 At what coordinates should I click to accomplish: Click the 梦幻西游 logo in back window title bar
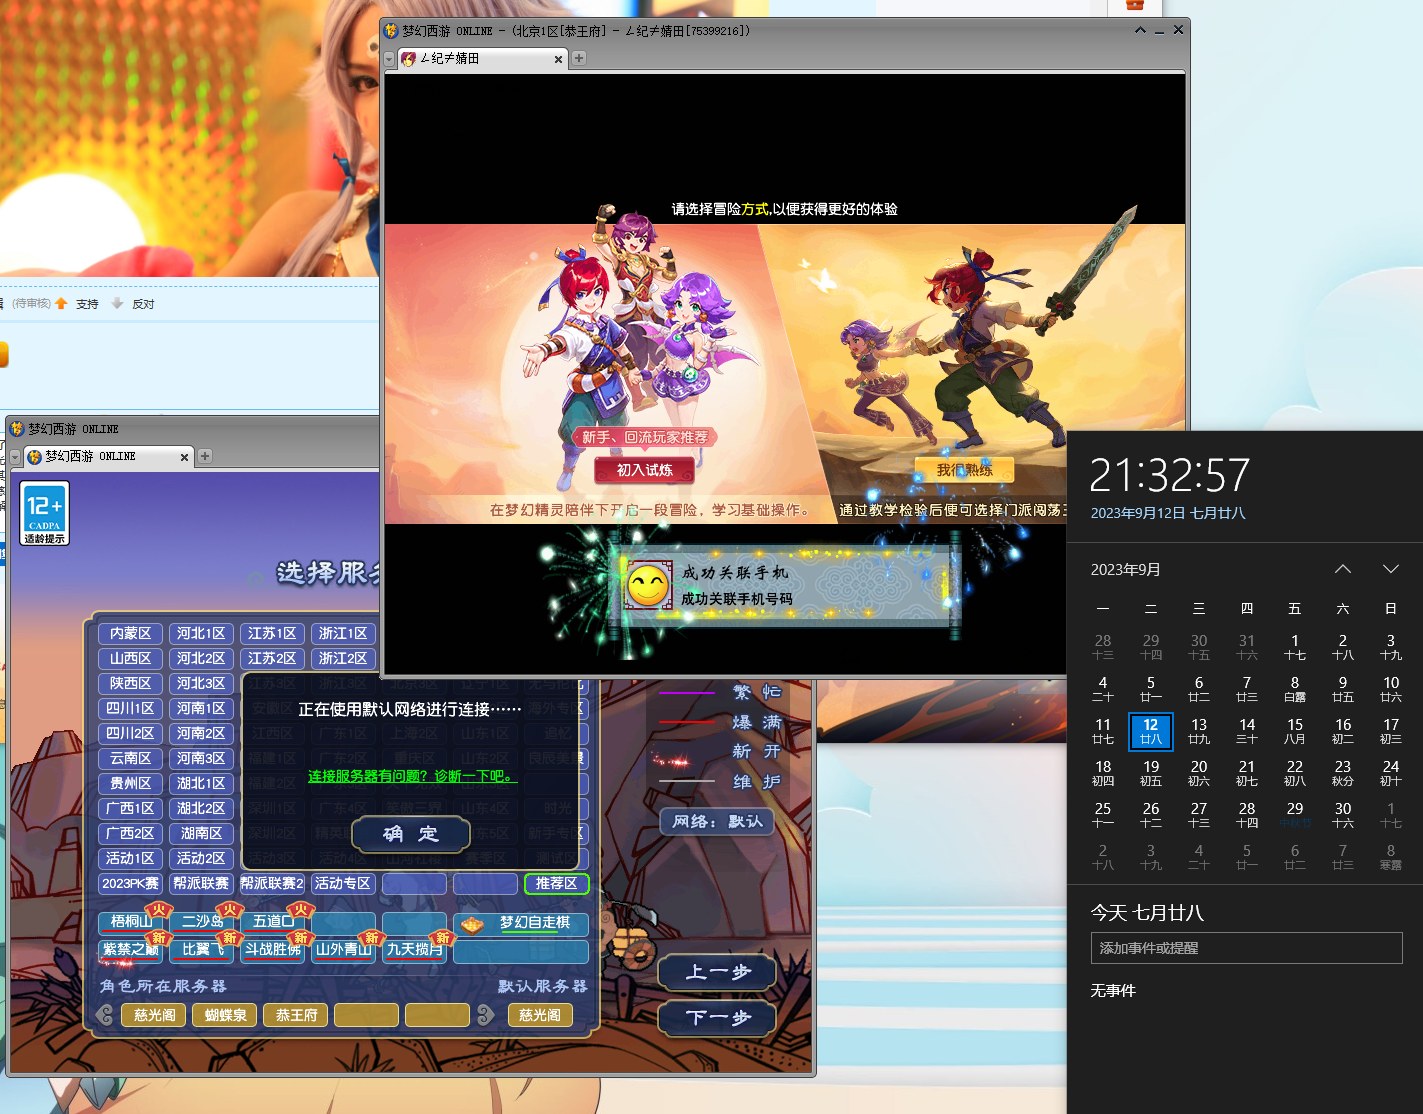pos(17,429)
